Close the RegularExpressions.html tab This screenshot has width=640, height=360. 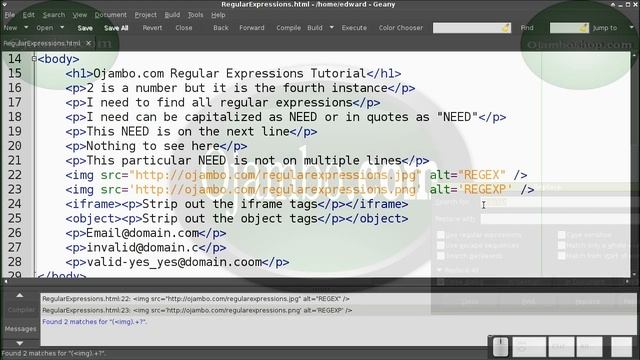pyautogui.click(x=88, y=43)
